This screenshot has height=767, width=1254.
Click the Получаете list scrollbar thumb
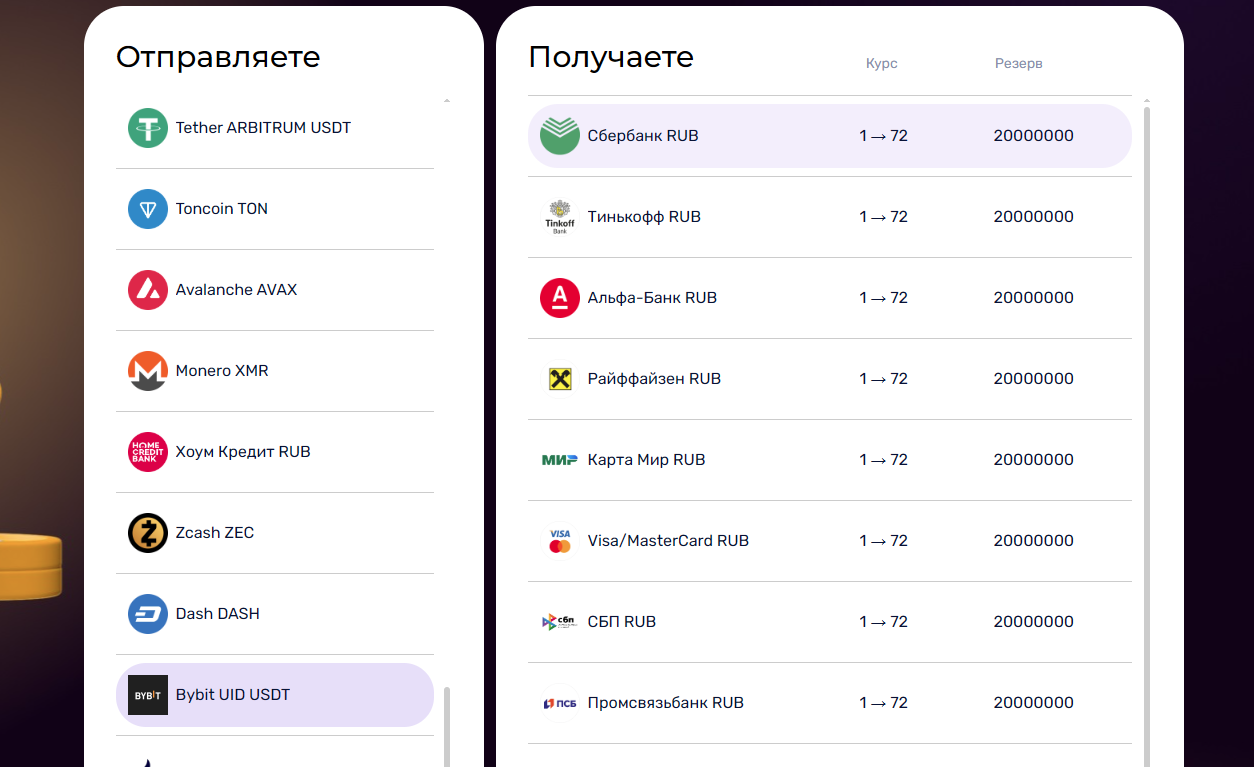1147,436
